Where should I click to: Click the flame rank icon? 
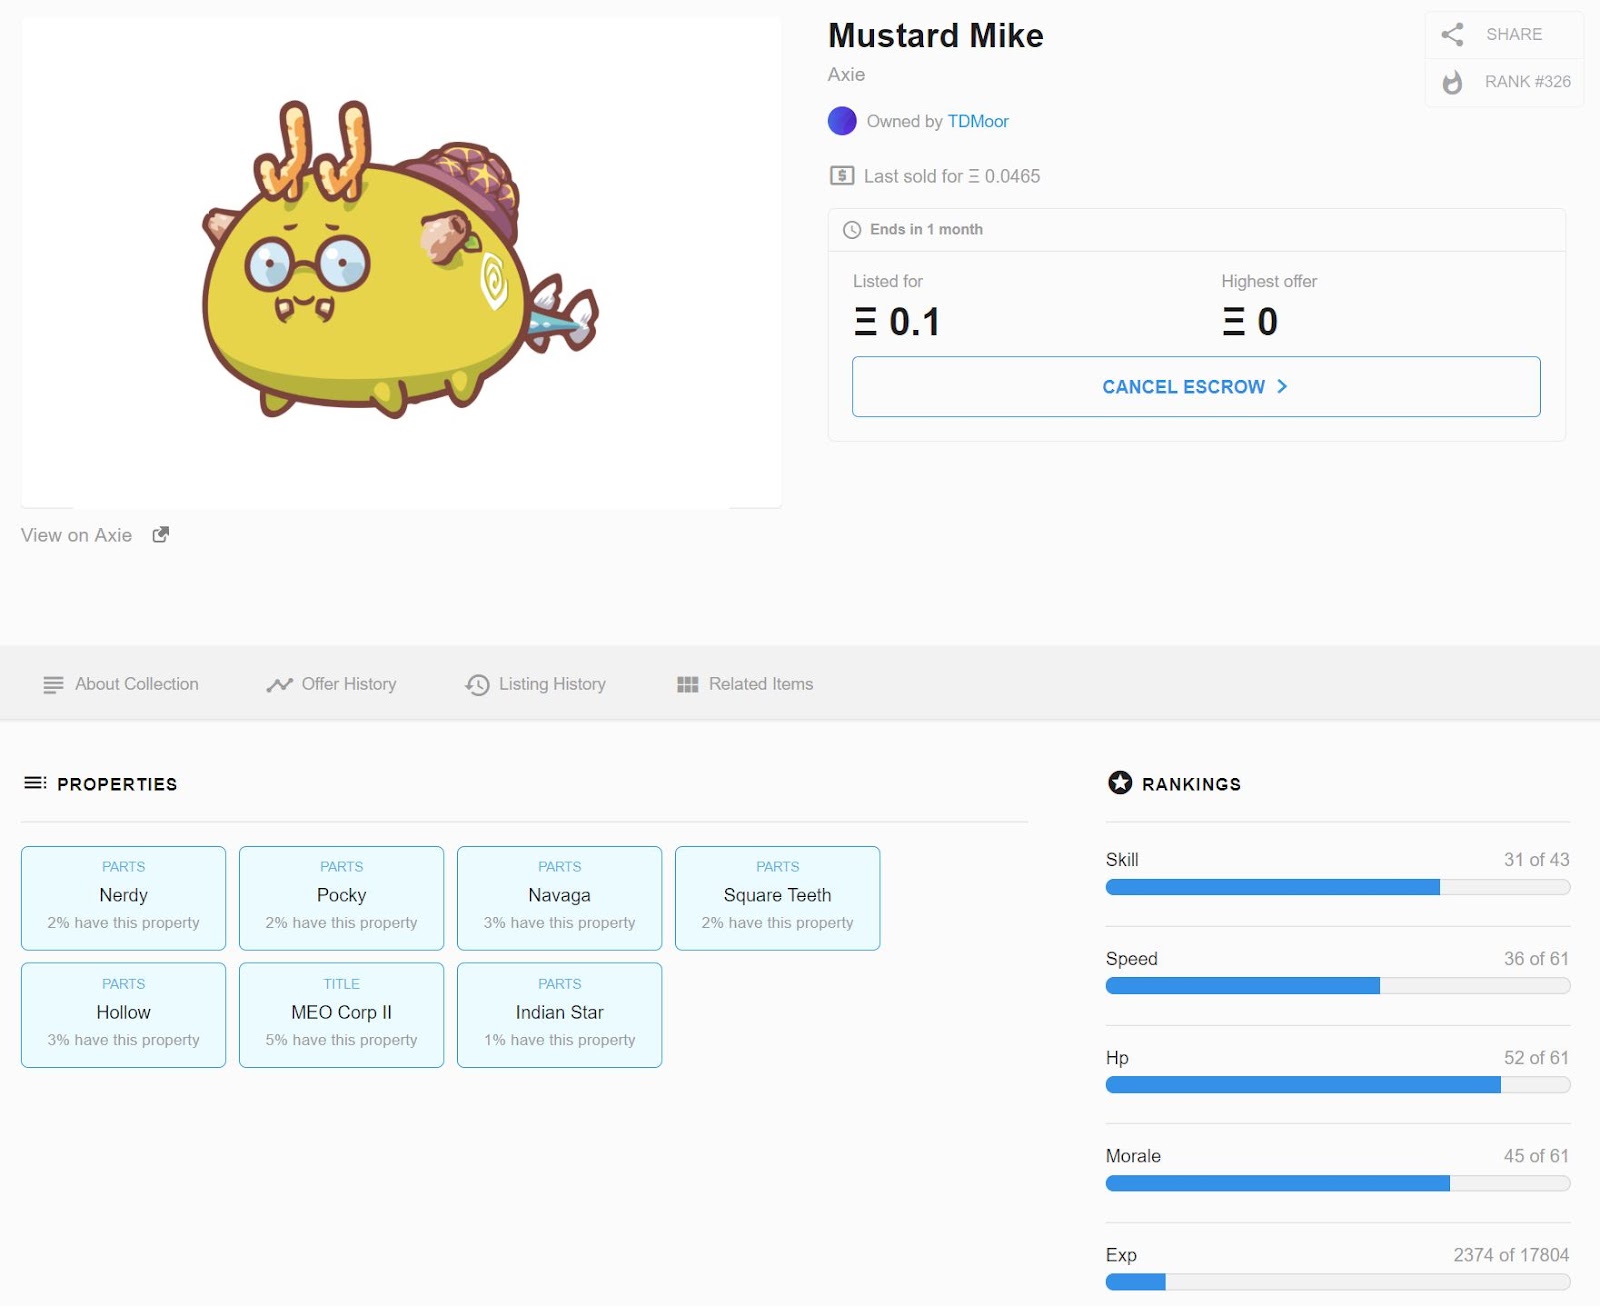pos(1452,82)
